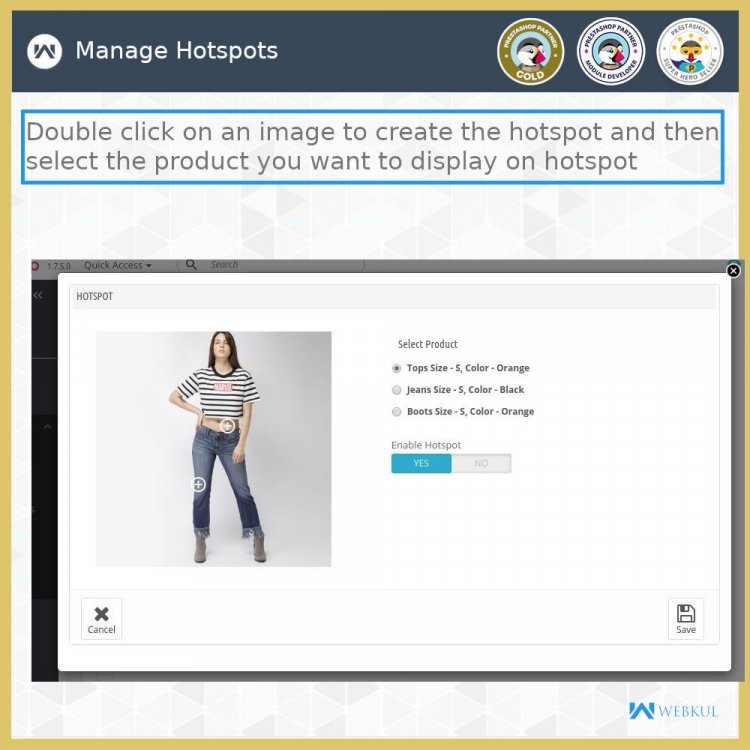Click the model product image
The width and height of the screenshot is (750, 750).
[x=214, y=449]
